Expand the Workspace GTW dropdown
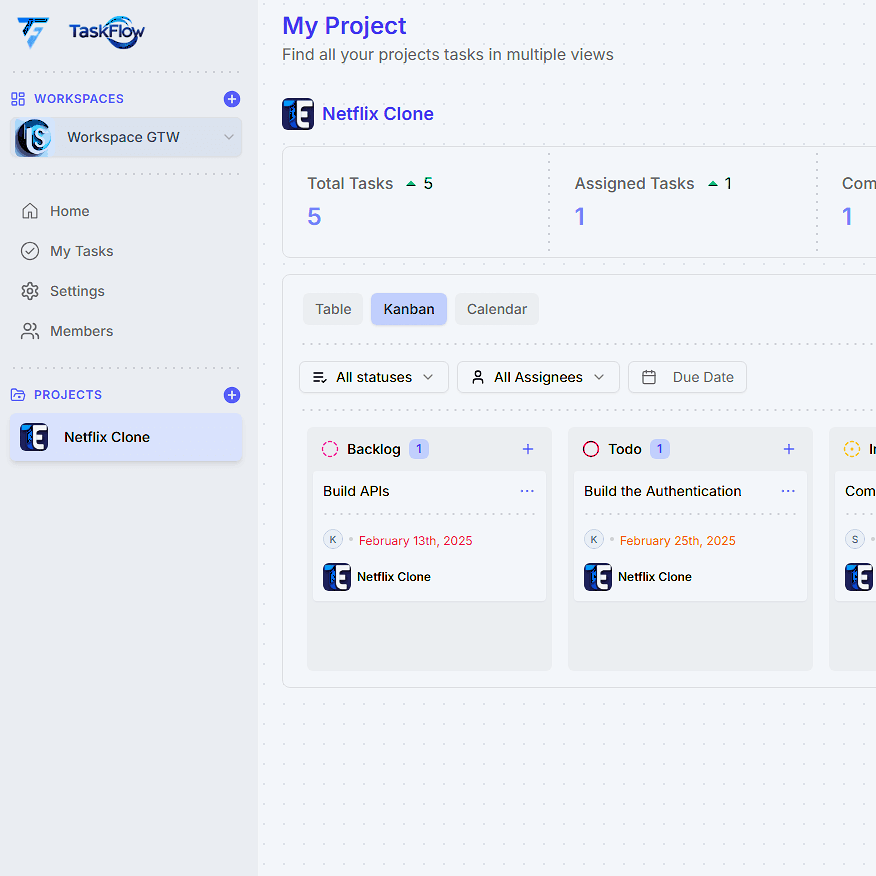The width and height of the screenshot is (876, 876). tap(228, 137)
